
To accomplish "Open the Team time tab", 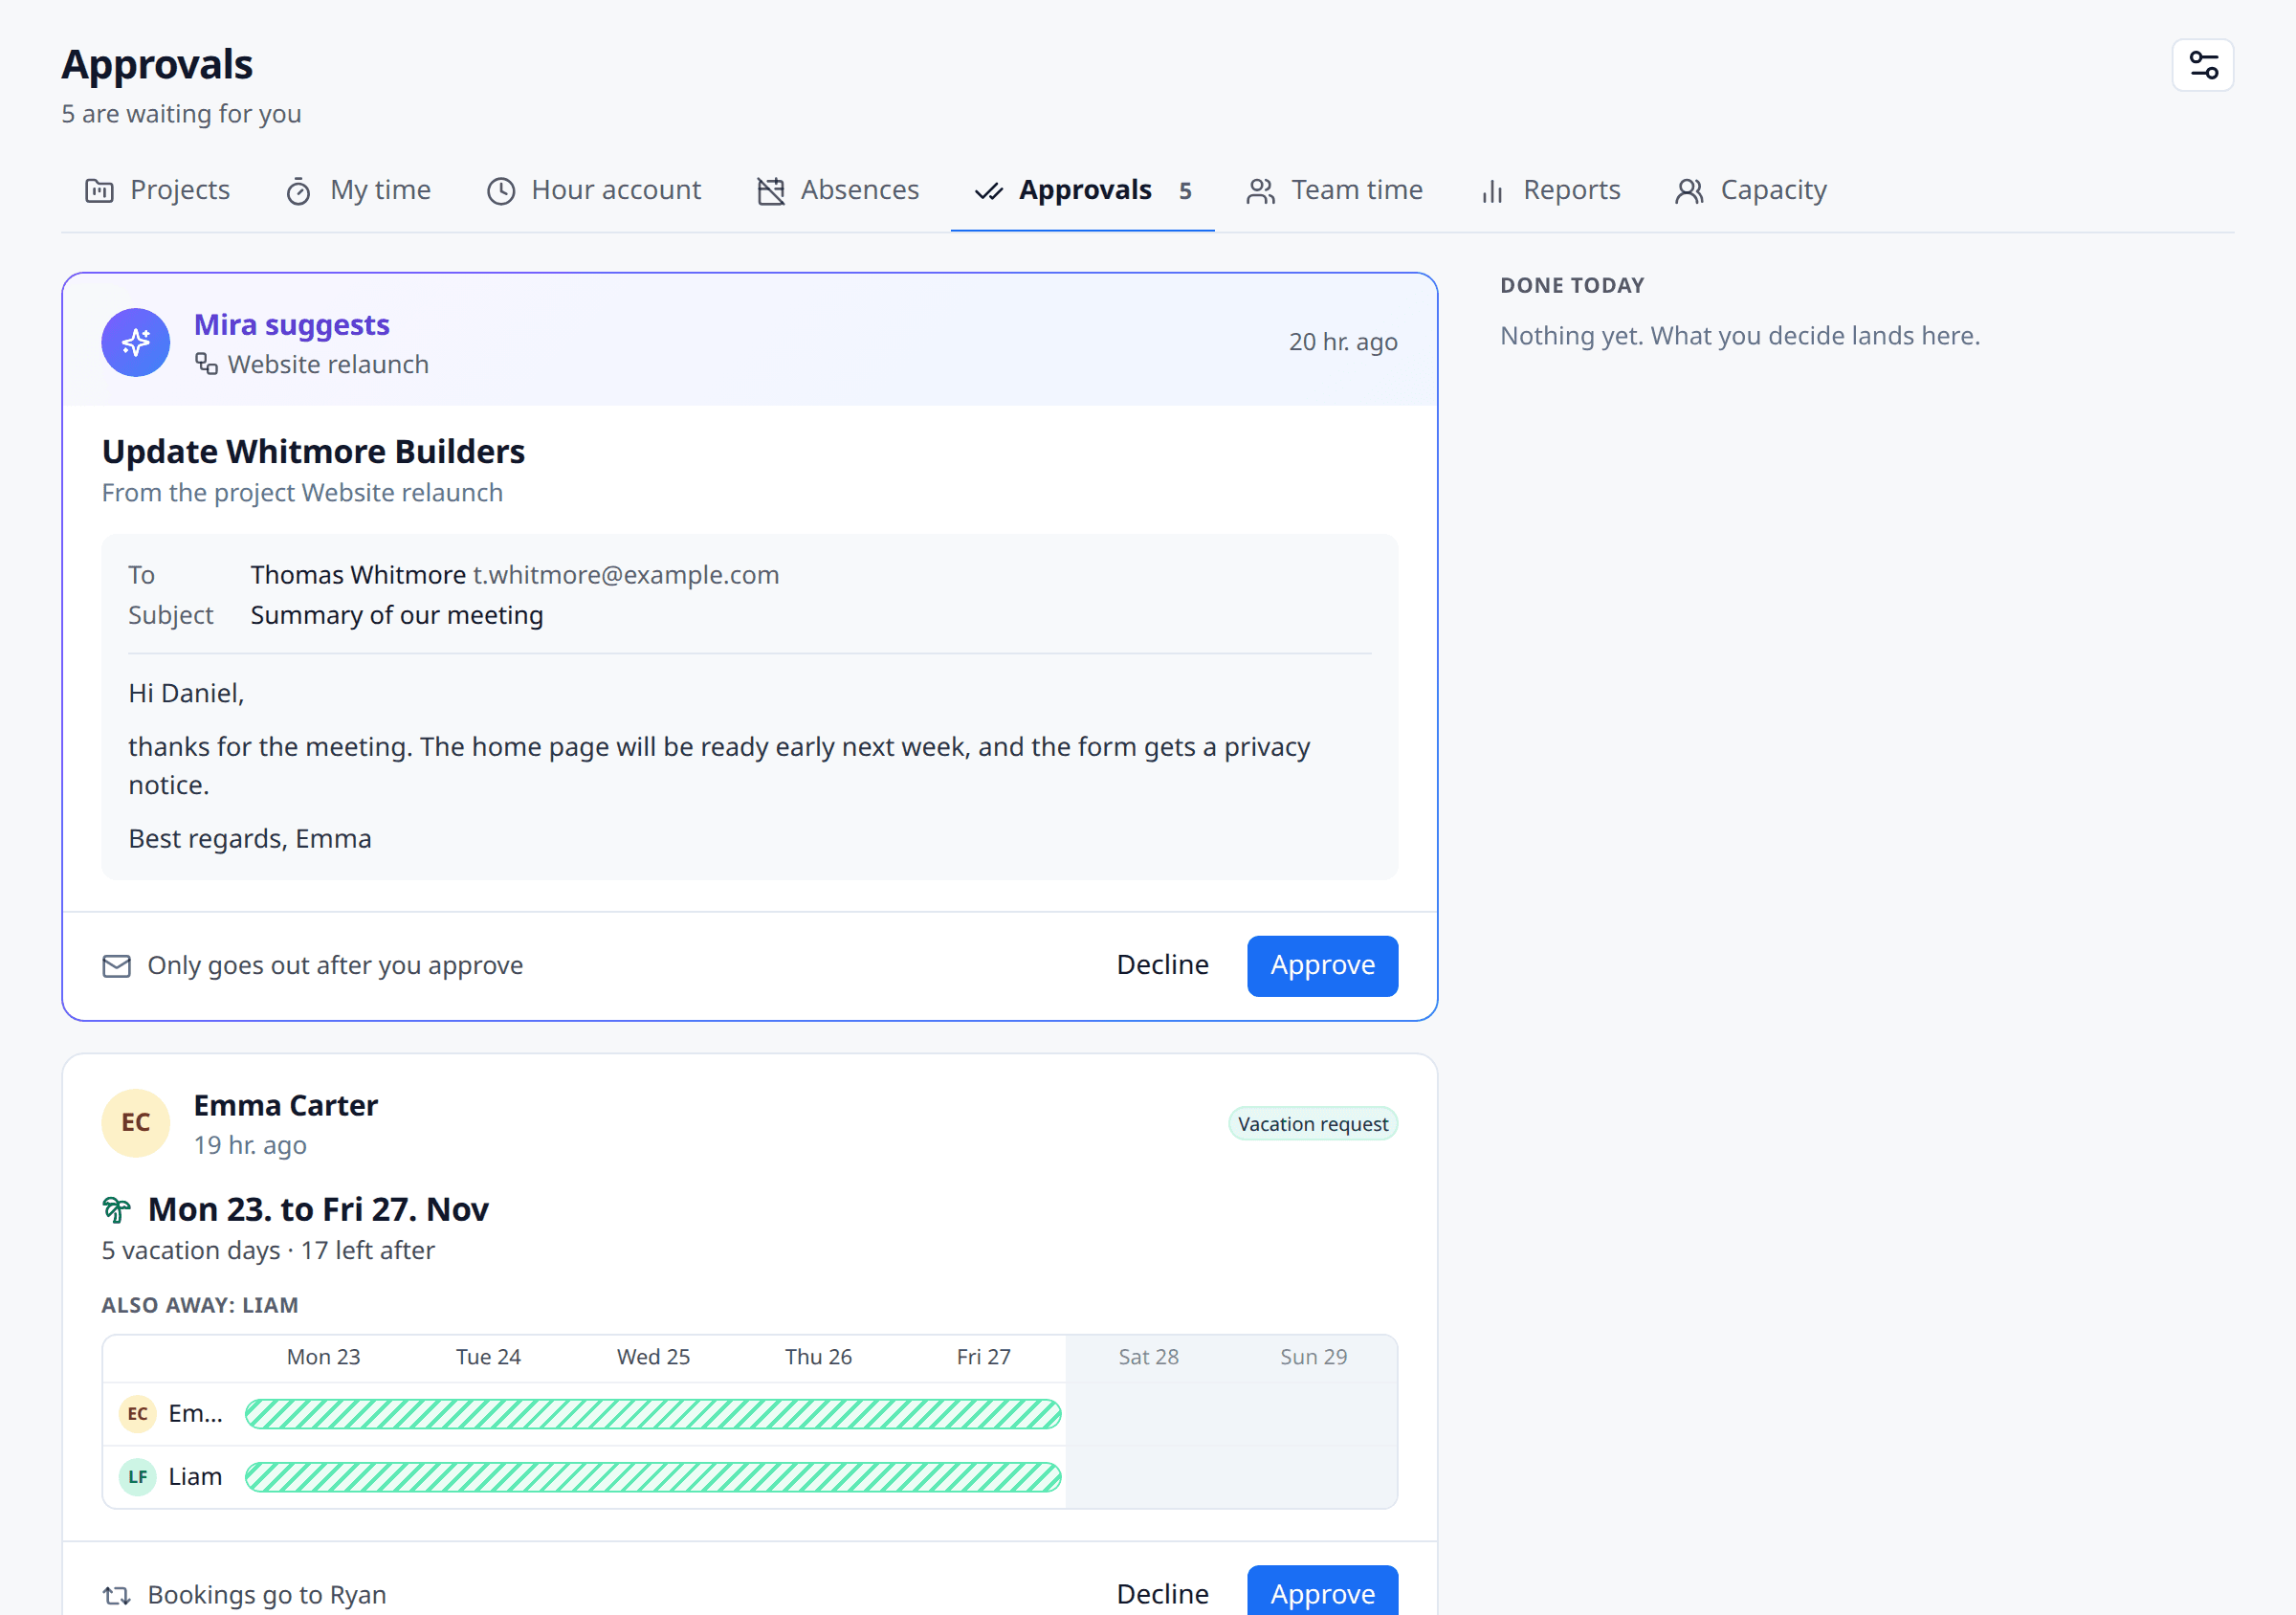I will [x=1335, y=190].
